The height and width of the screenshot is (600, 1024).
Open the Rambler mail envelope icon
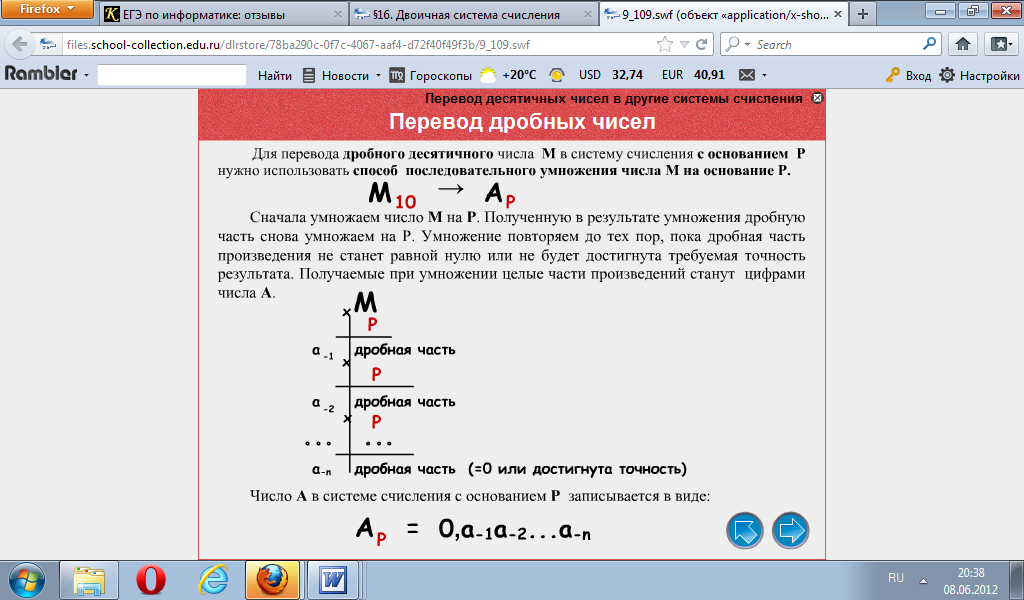point(746,75)
